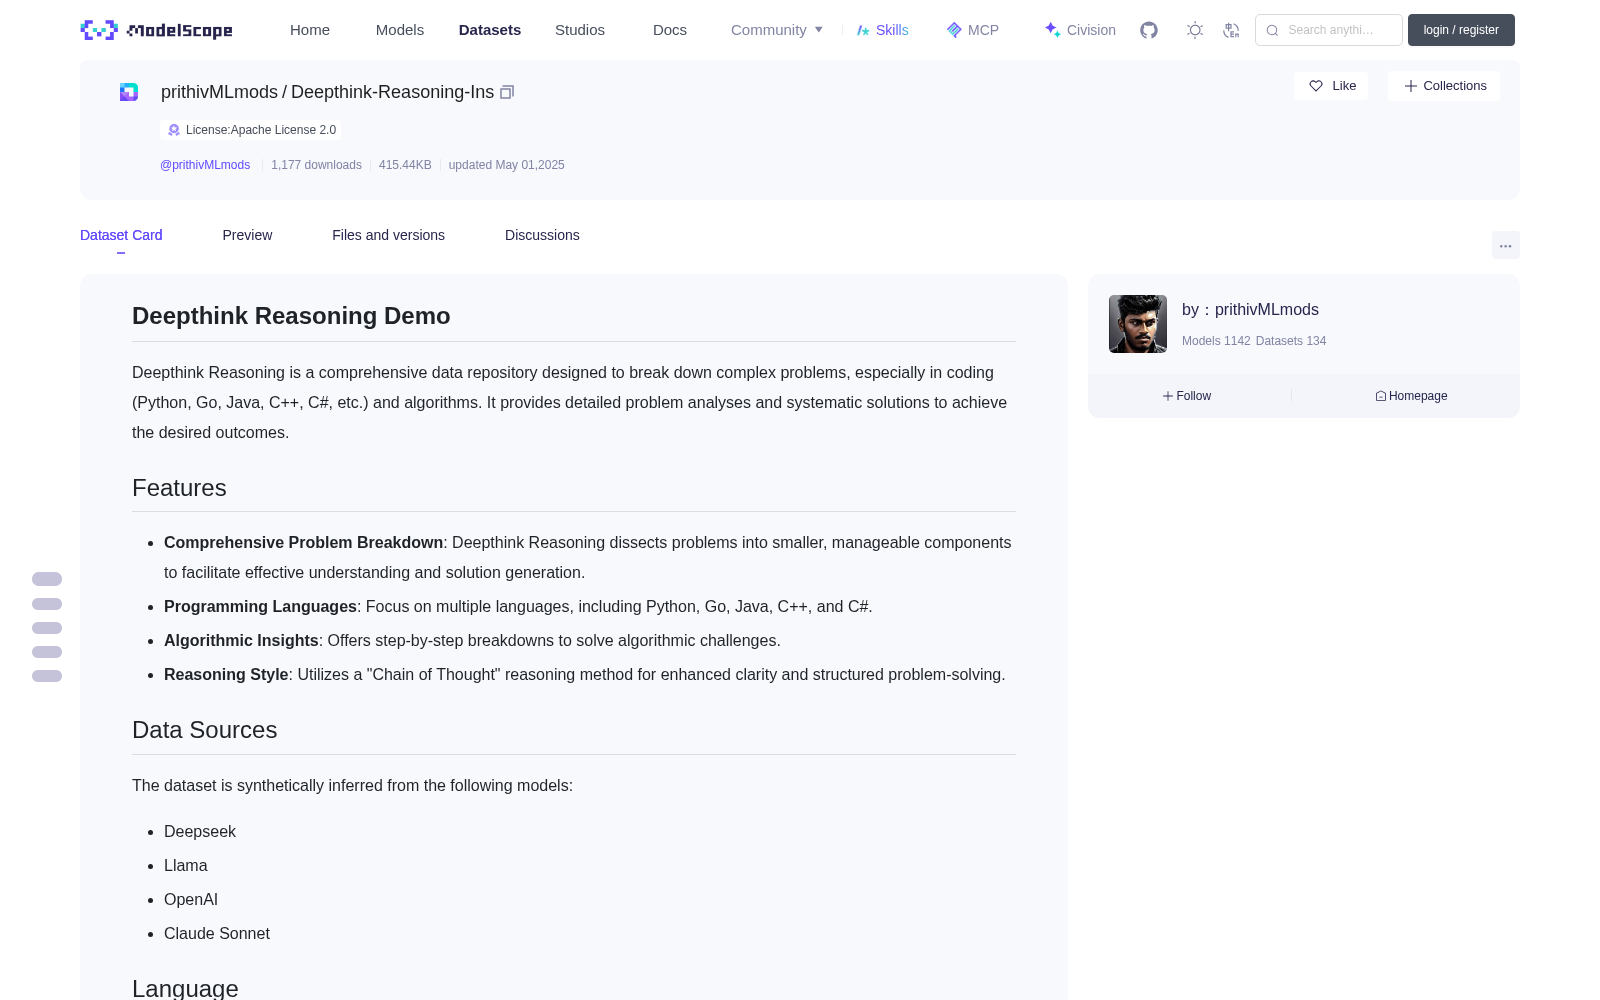Toggle the light/dark theme sun icon
The height and width of the screenshot is (1000, 1600).
(1195, 30)
